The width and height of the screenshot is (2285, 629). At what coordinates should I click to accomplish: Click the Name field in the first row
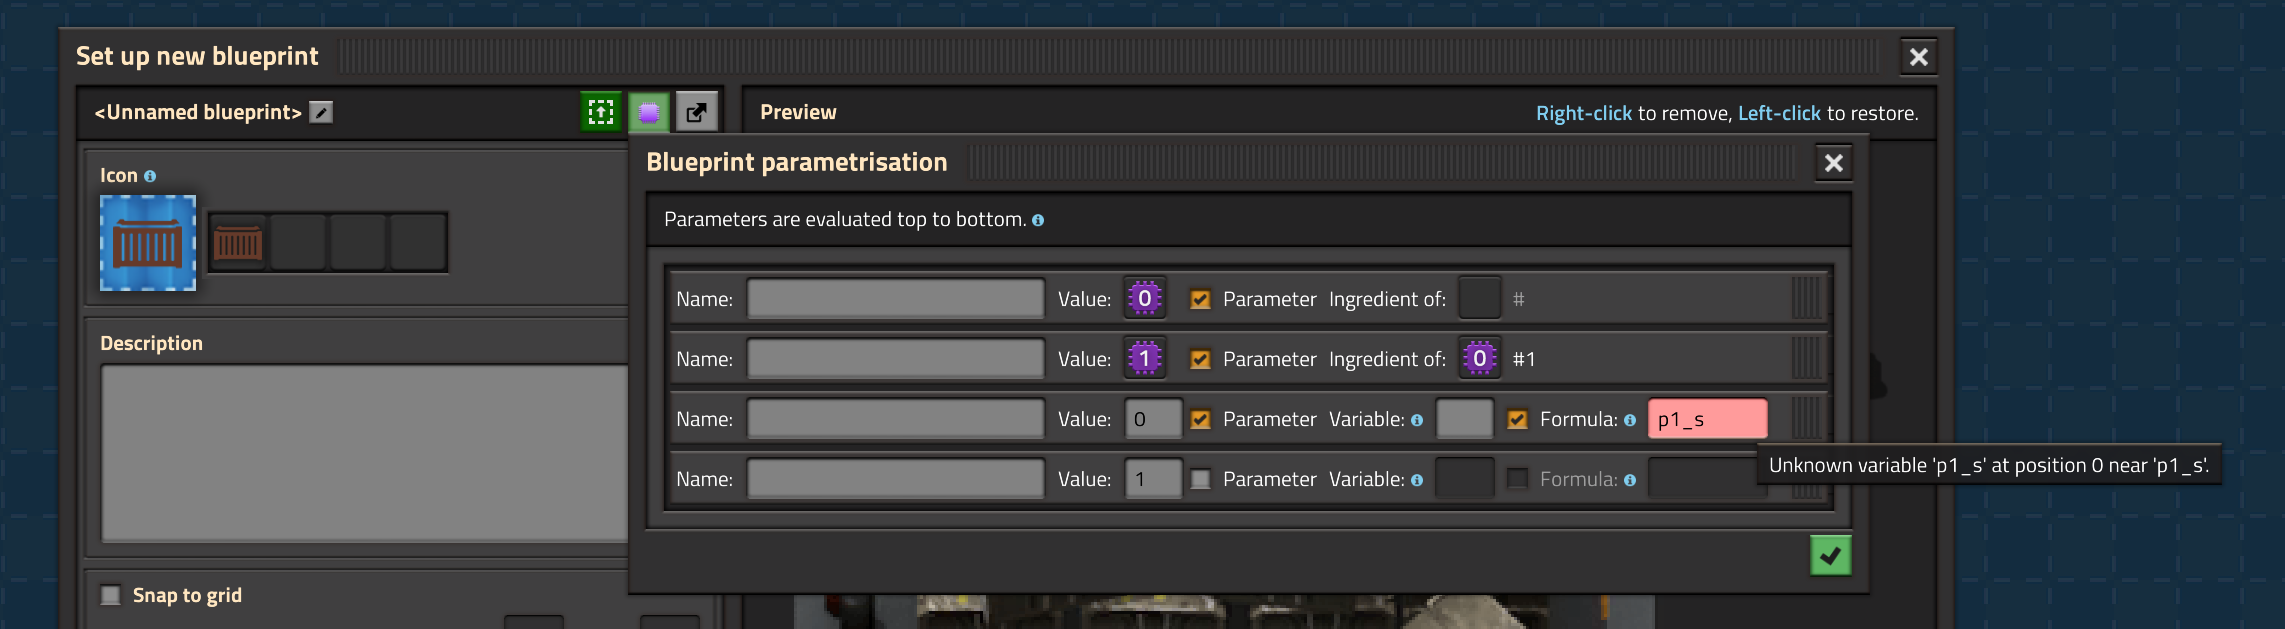(x=895, y=299)
